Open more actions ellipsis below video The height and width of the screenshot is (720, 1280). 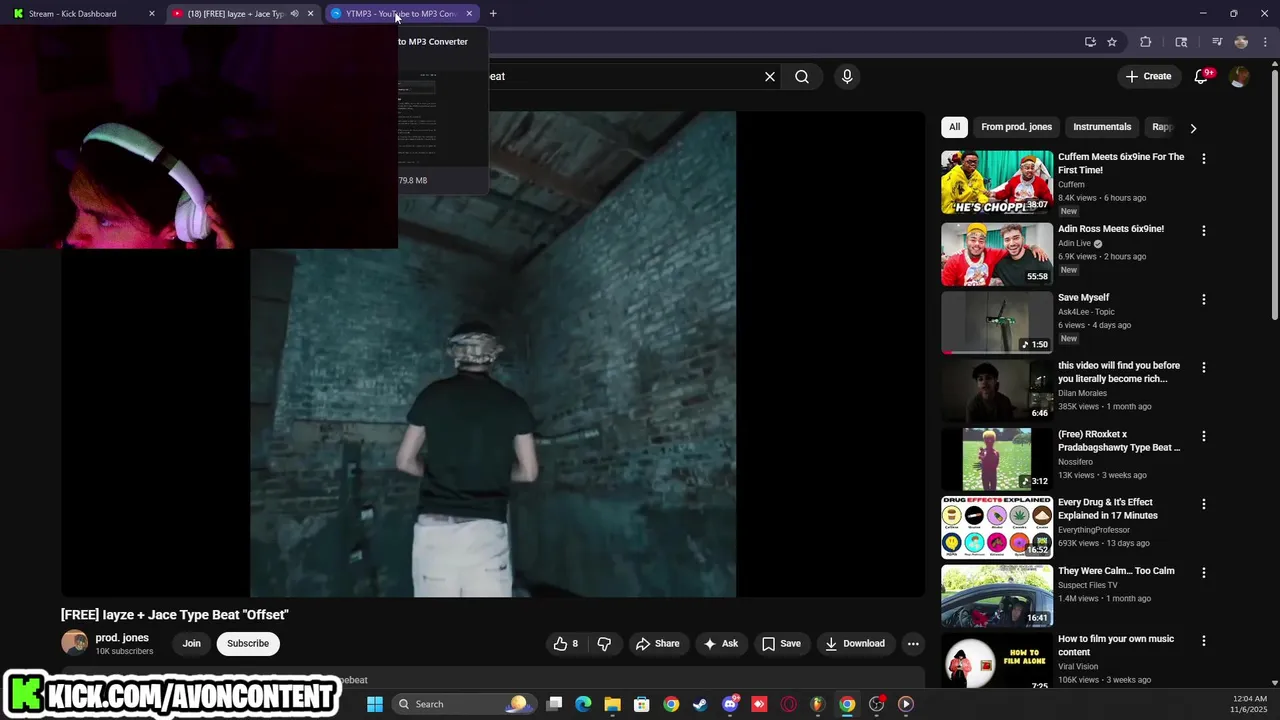913,644
